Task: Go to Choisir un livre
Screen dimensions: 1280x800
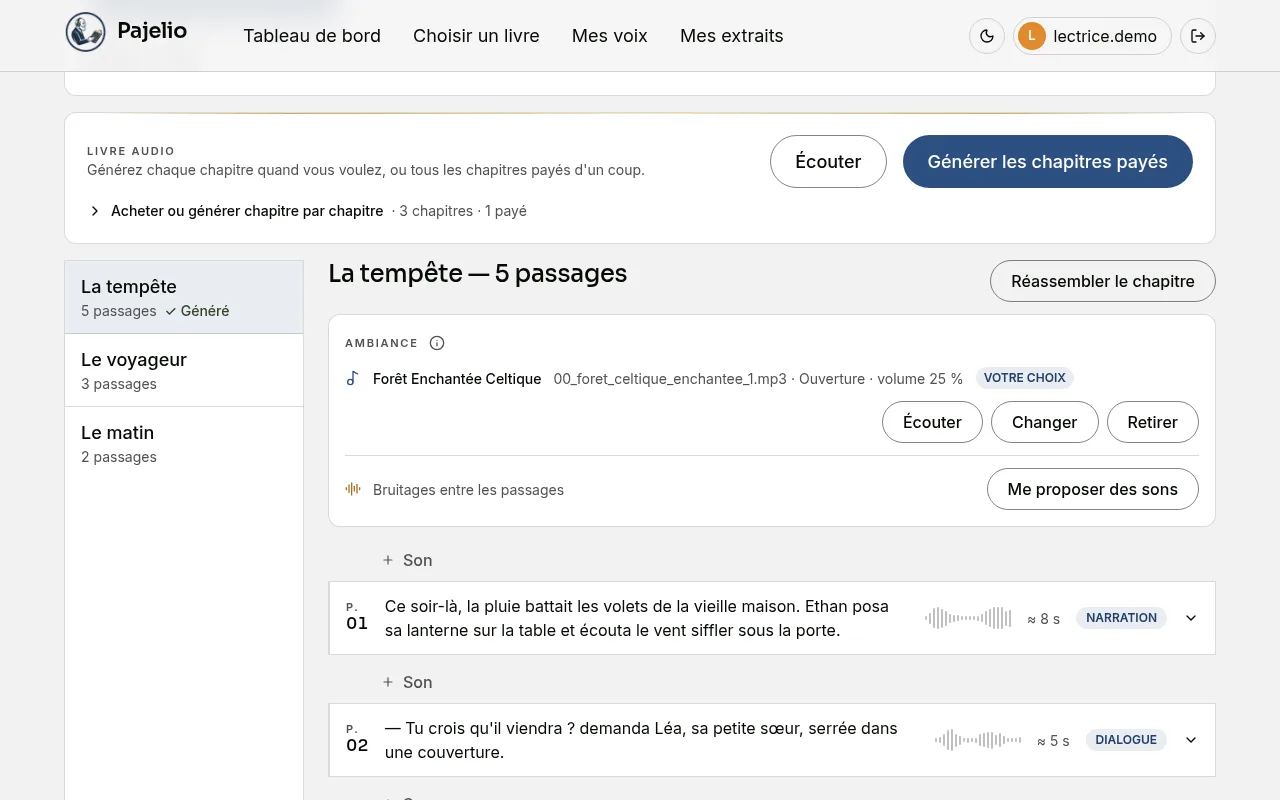Action: coord(476,36)
